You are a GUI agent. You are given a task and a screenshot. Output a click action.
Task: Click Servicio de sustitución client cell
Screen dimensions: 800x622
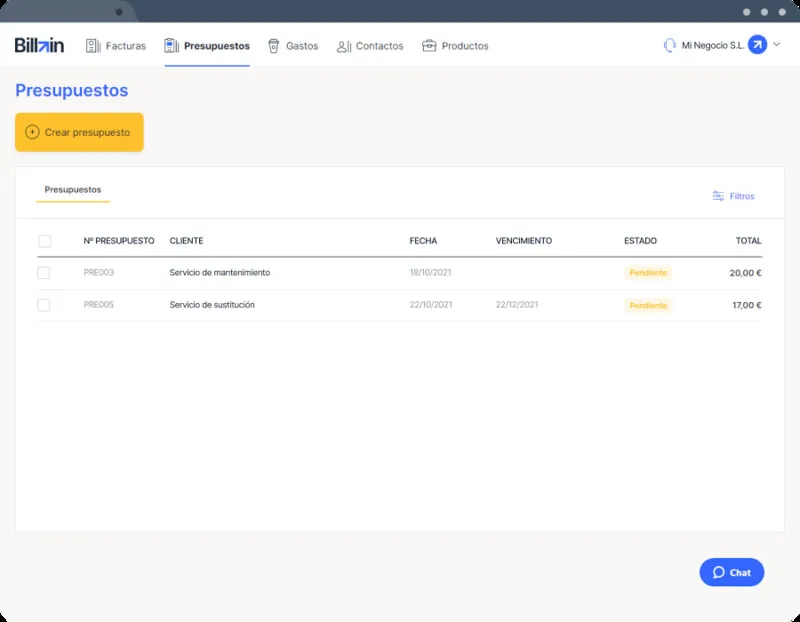[x=212, y=305]
